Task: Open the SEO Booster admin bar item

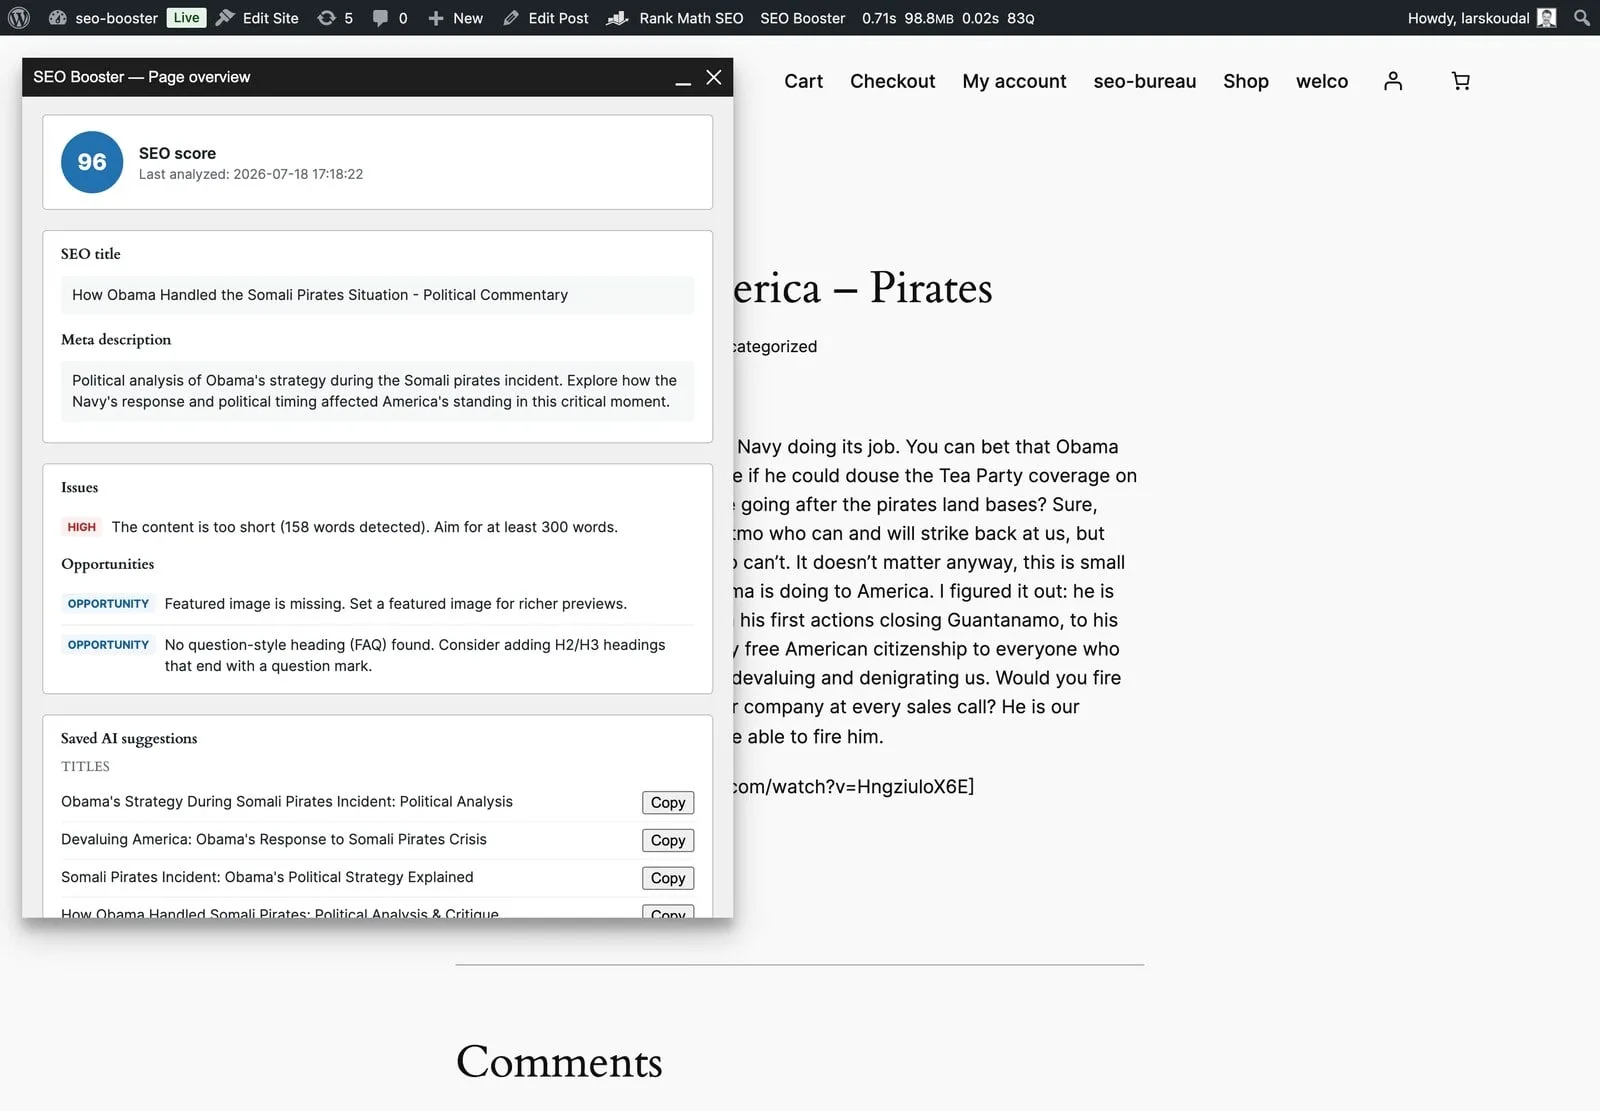Action: coord(802,18)
